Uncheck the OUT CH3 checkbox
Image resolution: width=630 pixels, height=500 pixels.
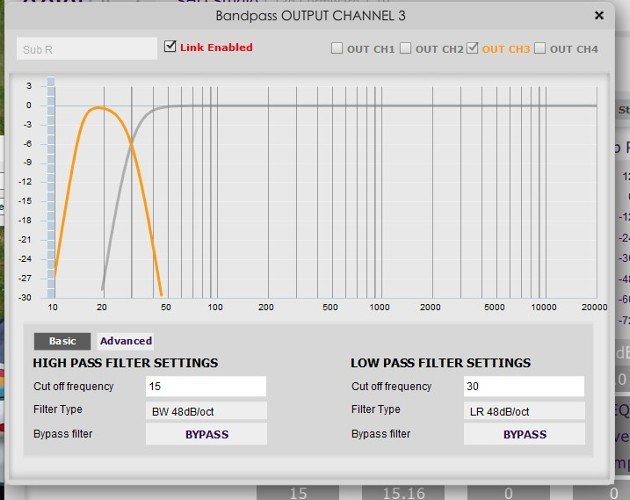pyautogui.click(x=473, y=48)
